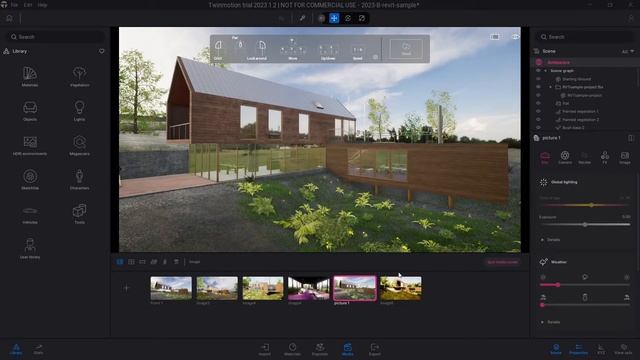Open the User library category
This screenshot has width=640, height=360.
point(30,248)
